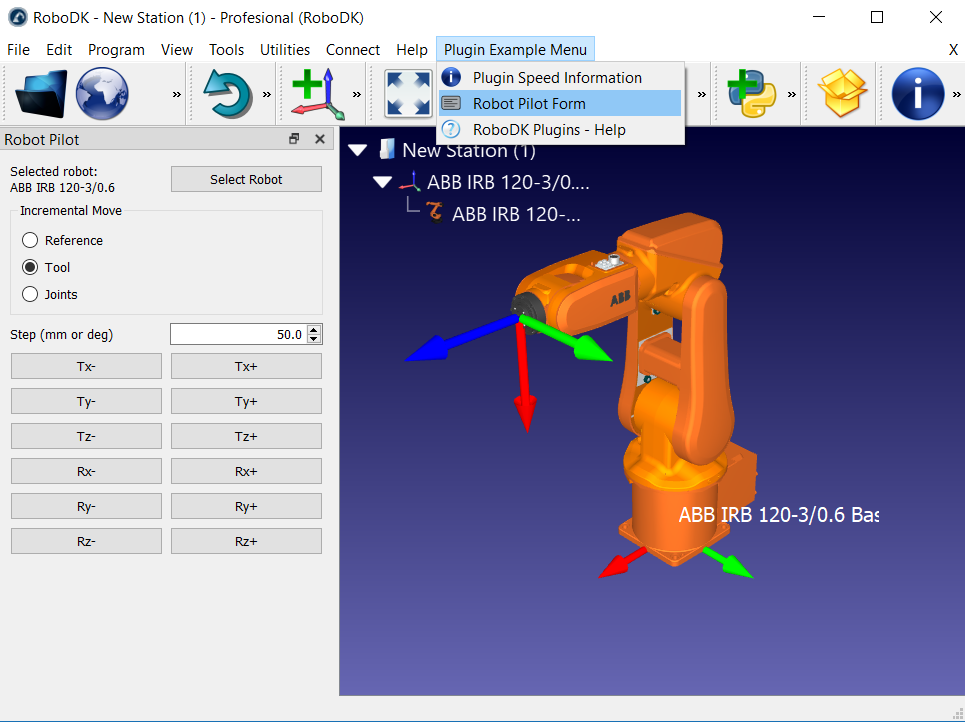Image resolution: width=965 pixels, height=722 pixels.
Task: Click the Ry- button
Action: [86, 507]
